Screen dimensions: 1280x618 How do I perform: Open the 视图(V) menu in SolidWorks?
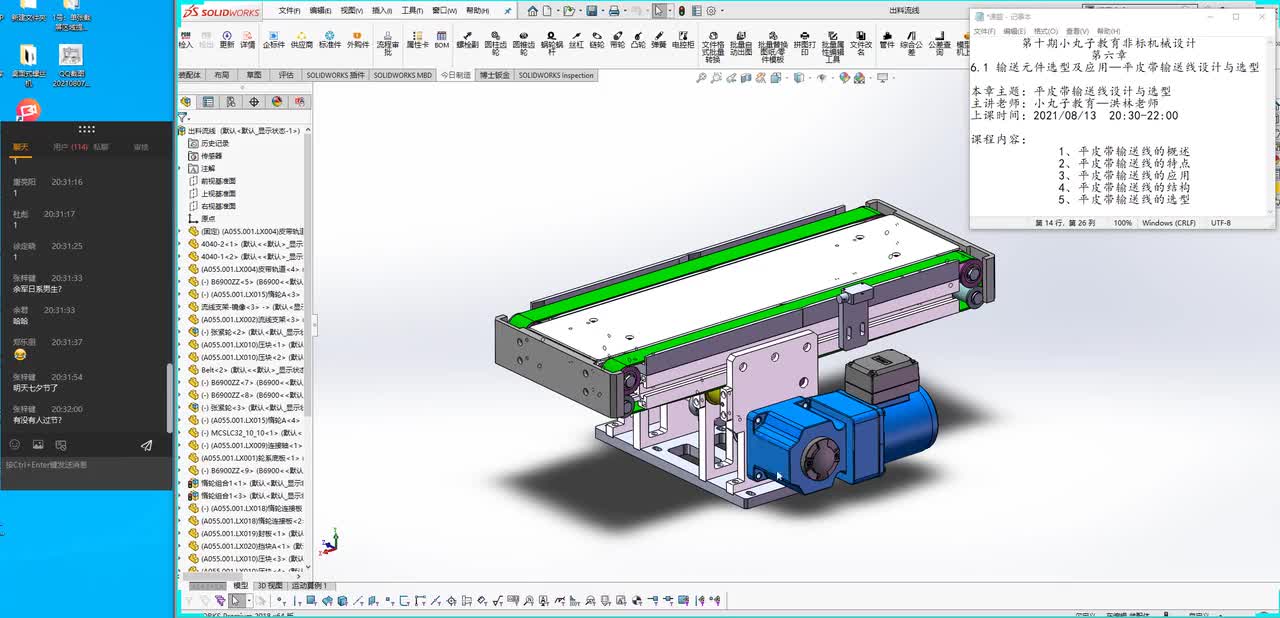(x=351, y=11)
